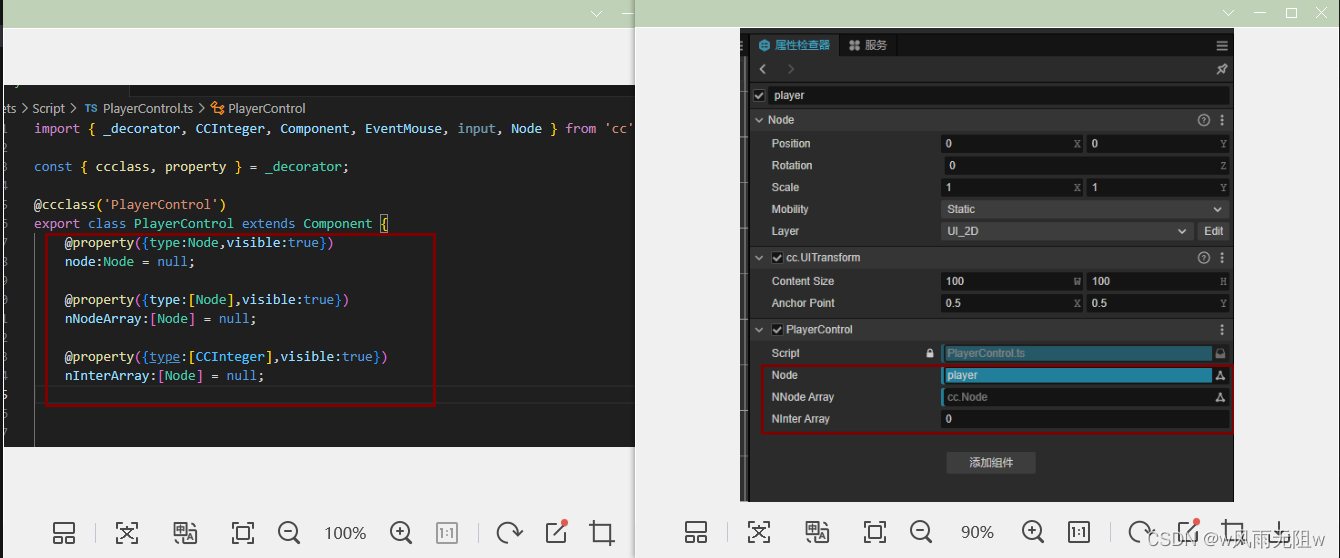
Task: Click the Position X input field
Action: [1013, 143]
